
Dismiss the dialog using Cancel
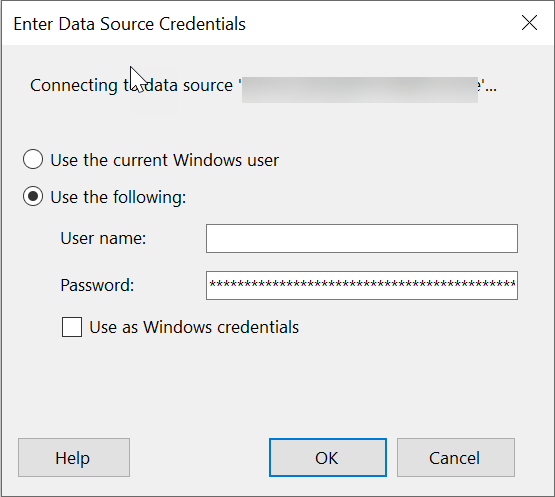(x=456, y=458)
